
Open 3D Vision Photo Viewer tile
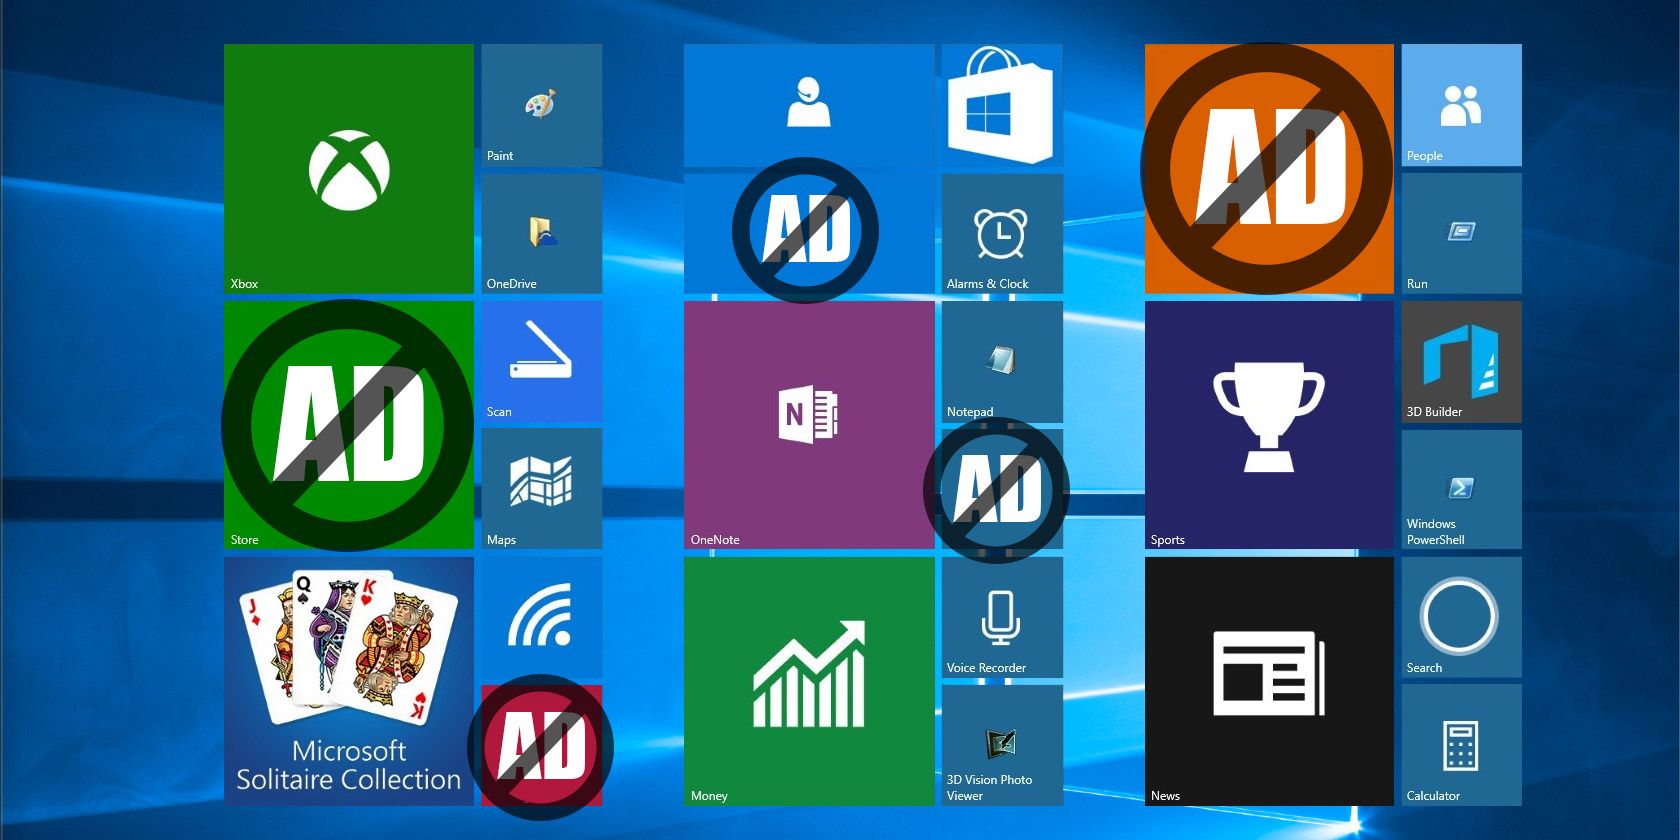pos(1002,745)
